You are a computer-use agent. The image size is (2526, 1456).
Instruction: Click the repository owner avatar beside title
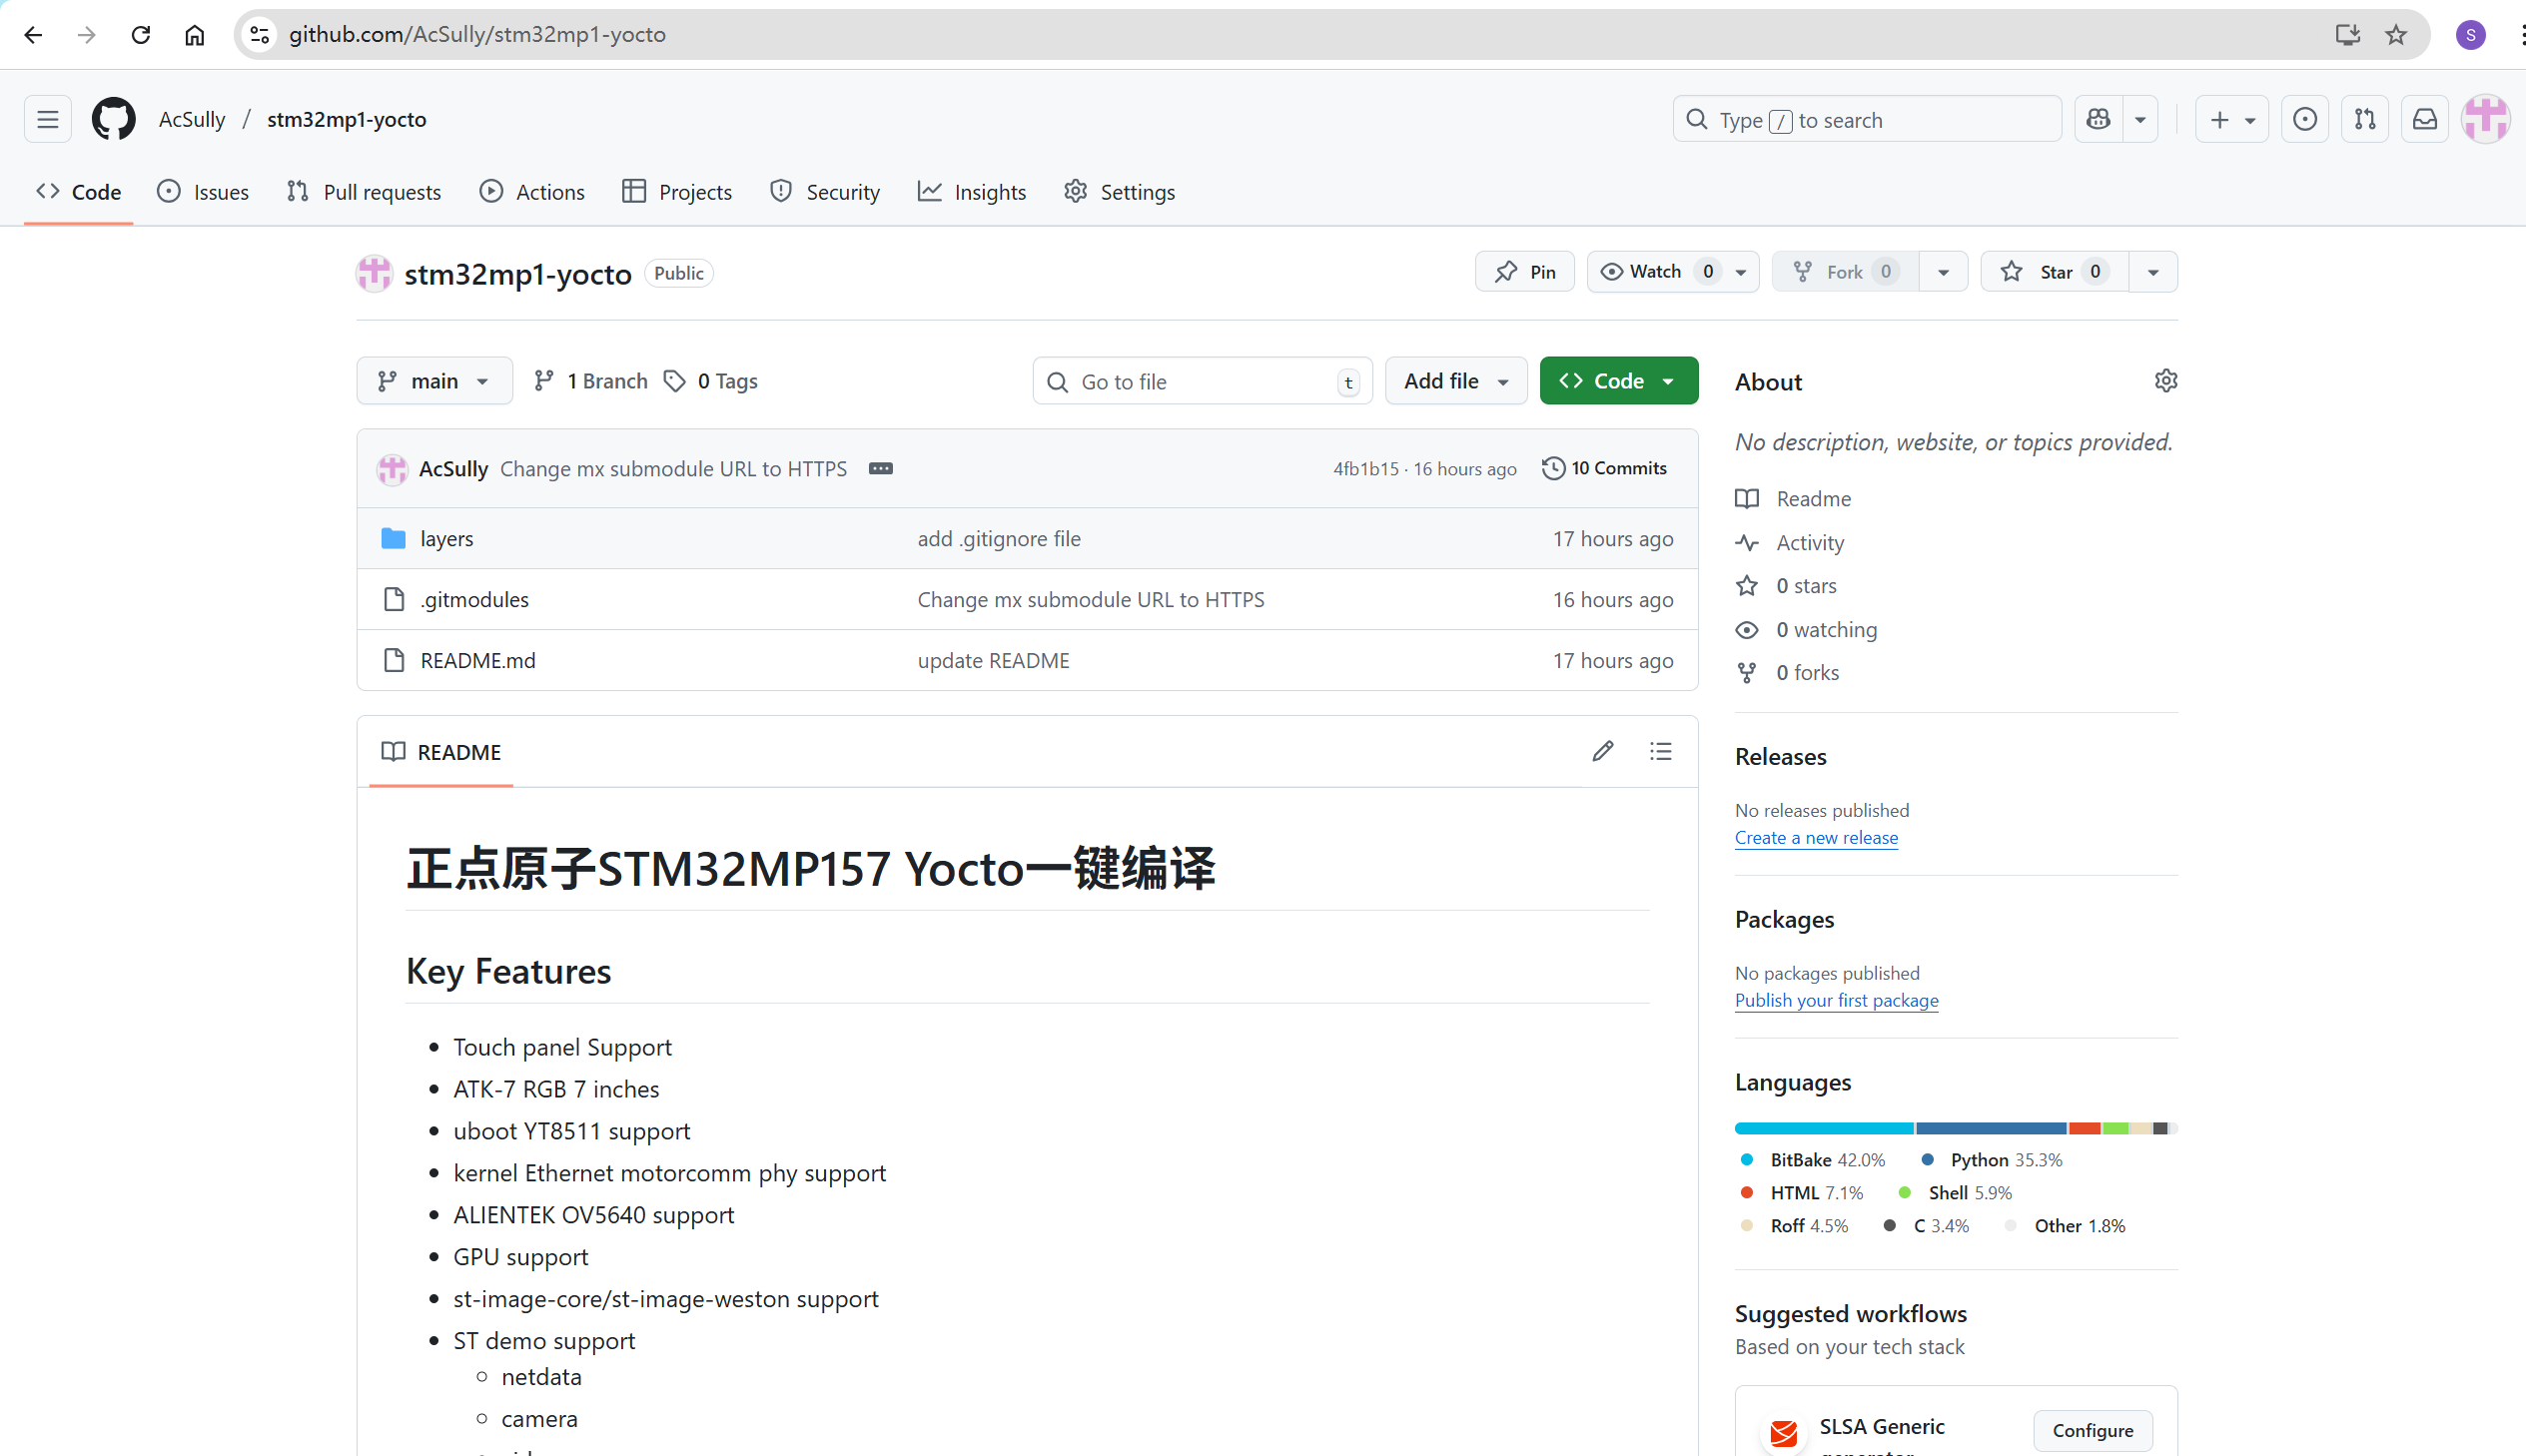[x=374, y=273]
